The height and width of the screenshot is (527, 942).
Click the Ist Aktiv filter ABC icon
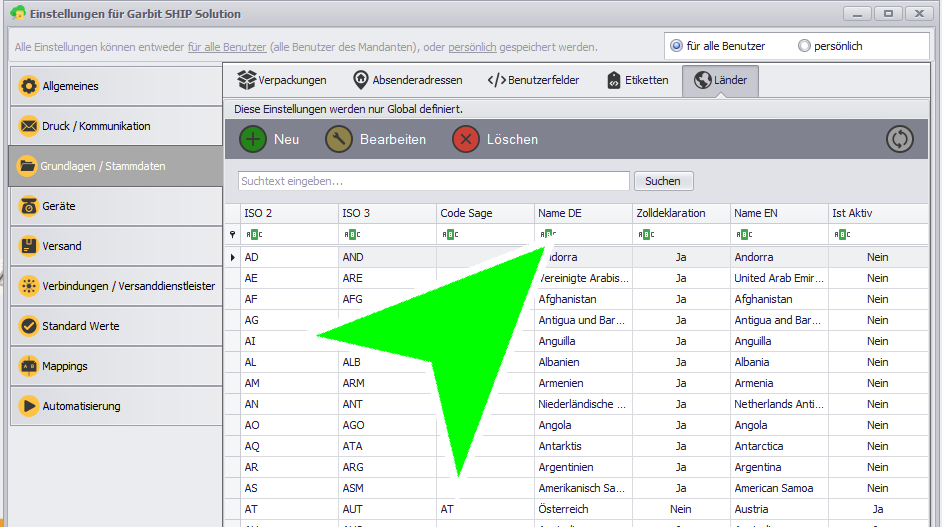tap(842, 234)
